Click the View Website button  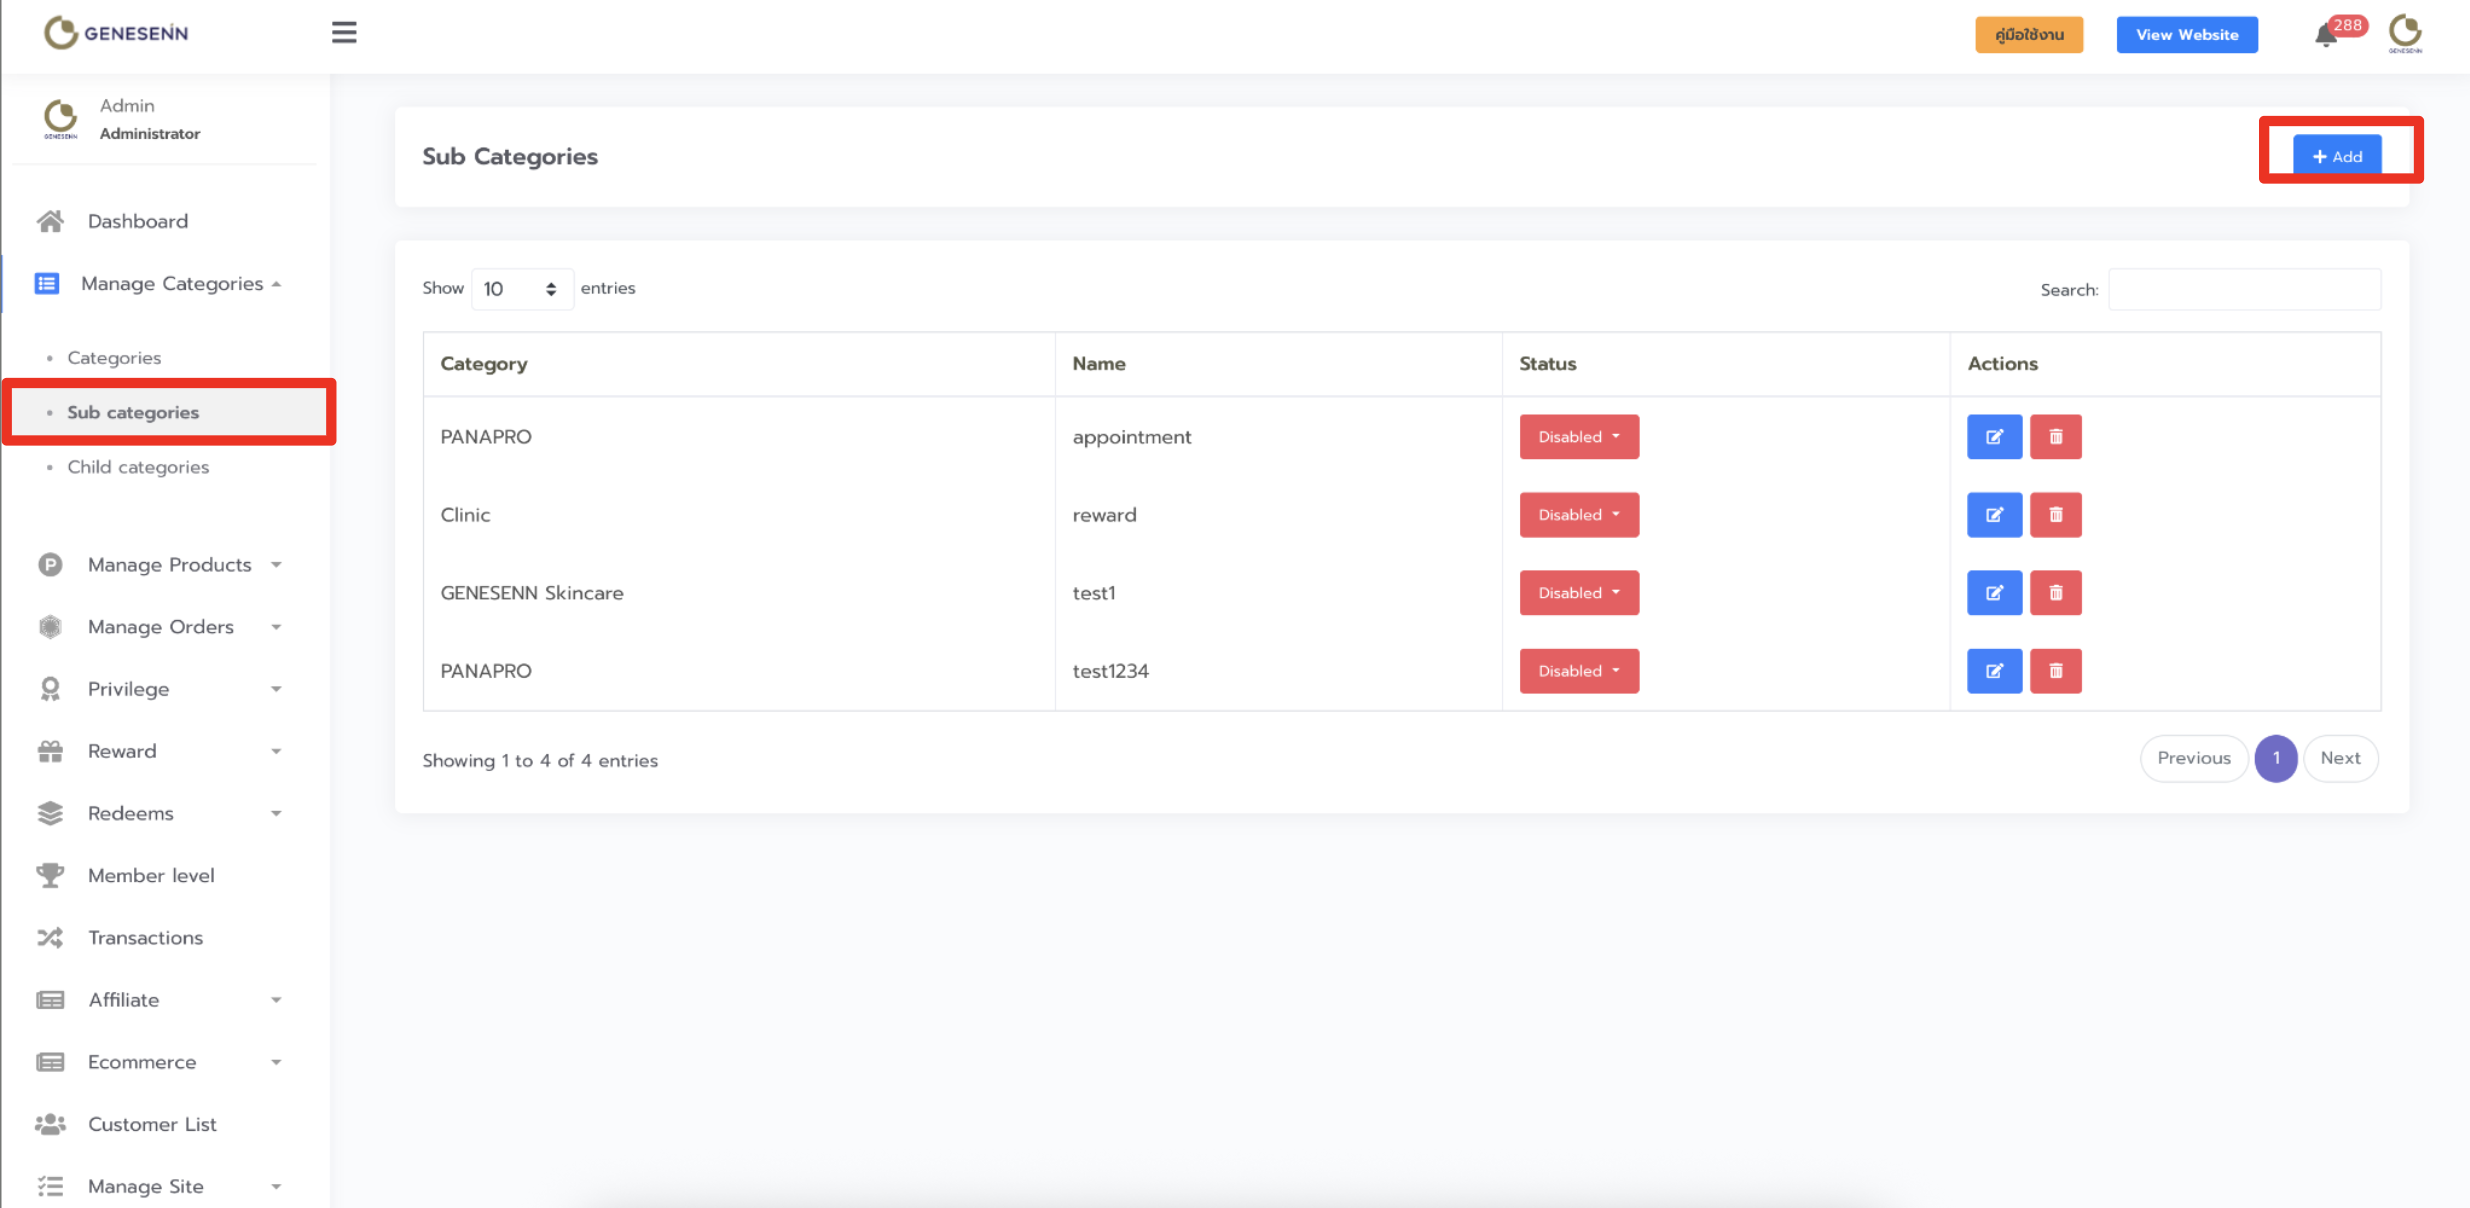click(2186, 35)
